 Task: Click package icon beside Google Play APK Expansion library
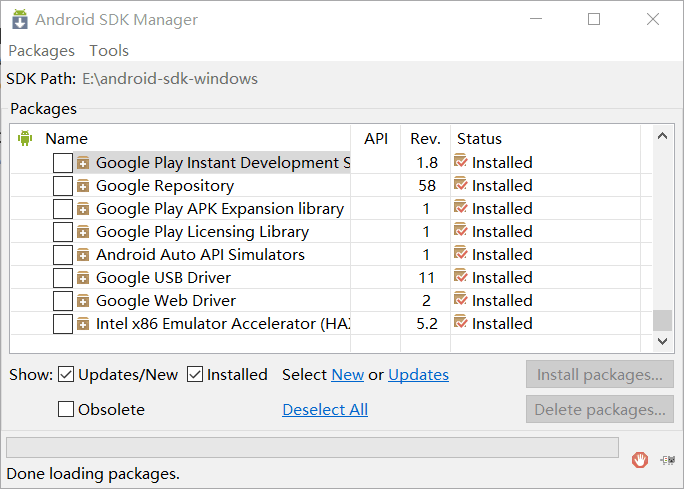[x=83, y=209]
